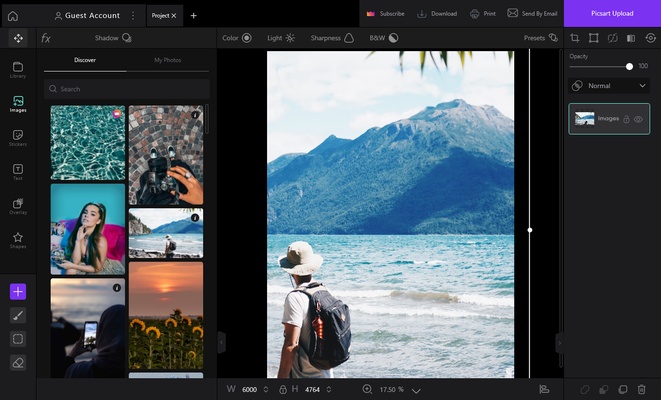Open Presets panel
Image resolution: width=661 pixels, height=400 pixels.
[541, 38]
